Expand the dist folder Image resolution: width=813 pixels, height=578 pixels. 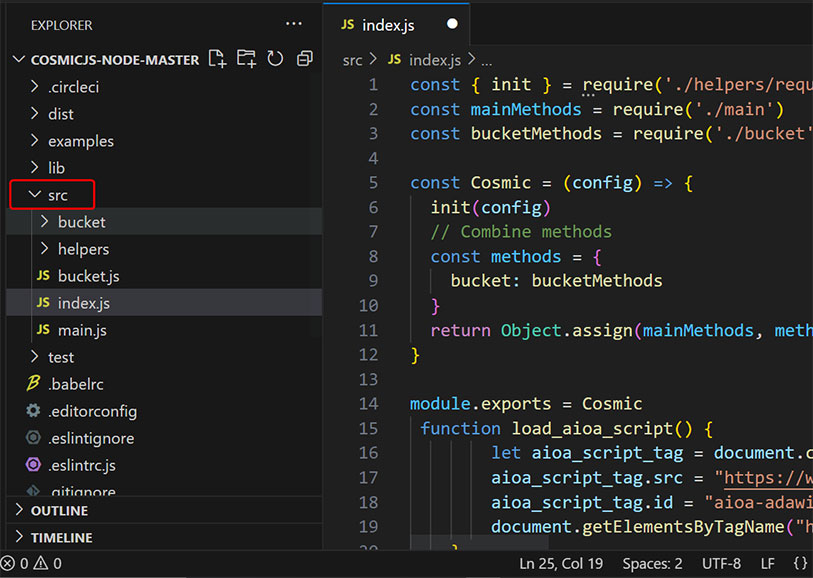(35, 113)
